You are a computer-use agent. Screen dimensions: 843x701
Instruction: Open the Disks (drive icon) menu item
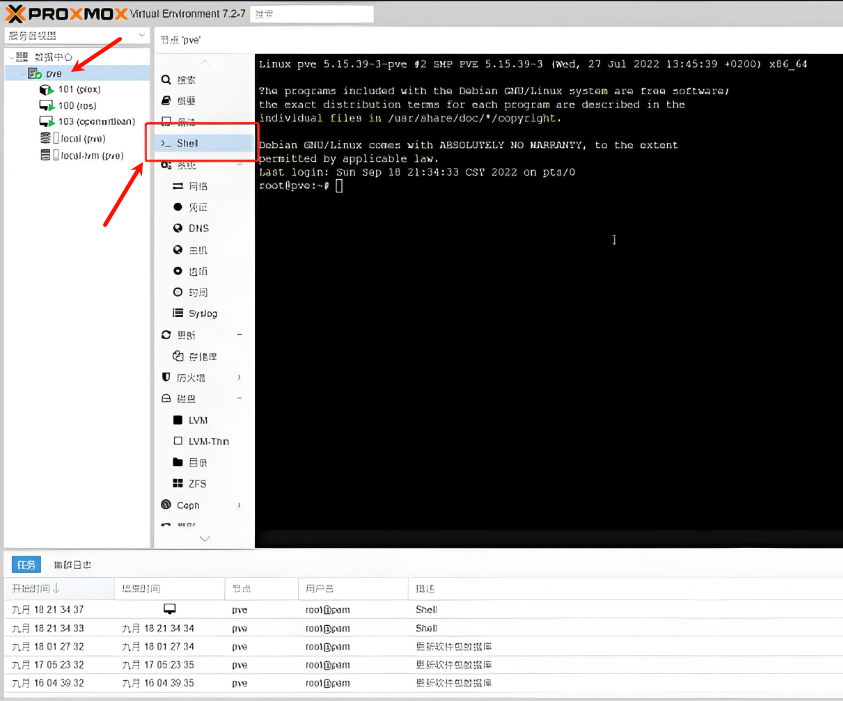pyautogui.click(x=186, y=398)
